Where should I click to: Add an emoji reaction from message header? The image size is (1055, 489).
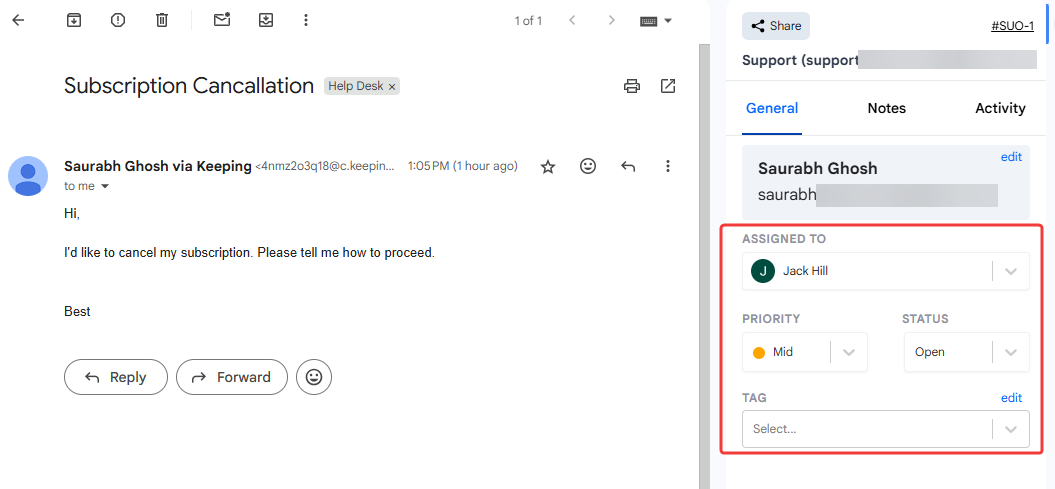[588, 166]
